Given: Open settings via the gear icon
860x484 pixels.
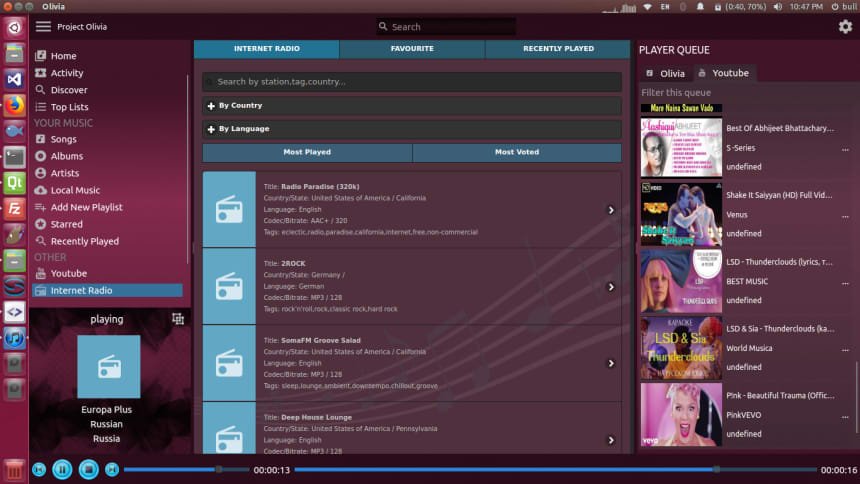Looking at the screenshot, I should [845, 26].
